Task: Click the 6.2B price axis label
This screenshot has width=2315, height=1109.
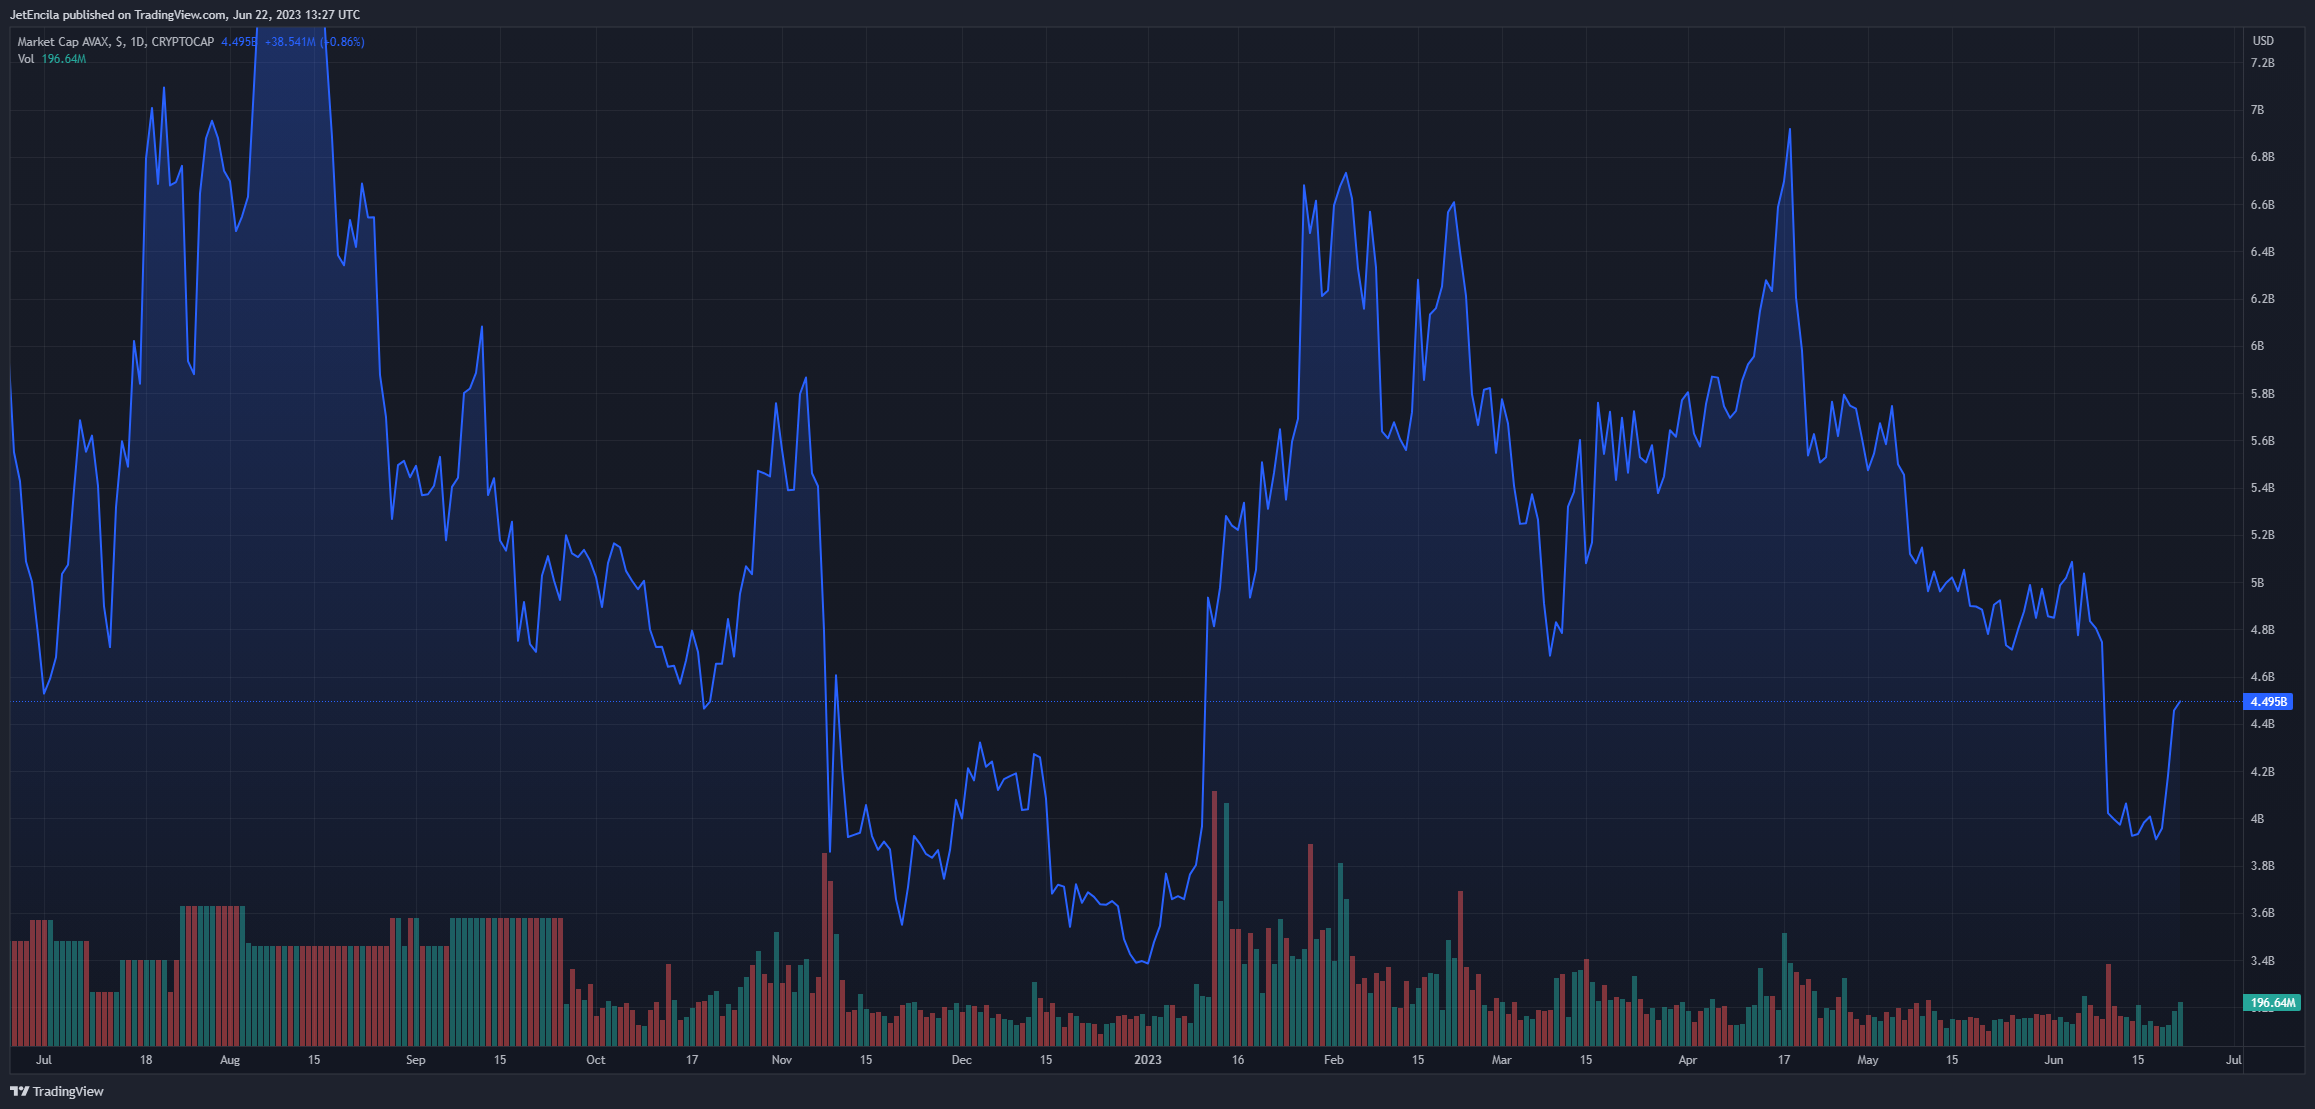Action: coord(2262,299)
